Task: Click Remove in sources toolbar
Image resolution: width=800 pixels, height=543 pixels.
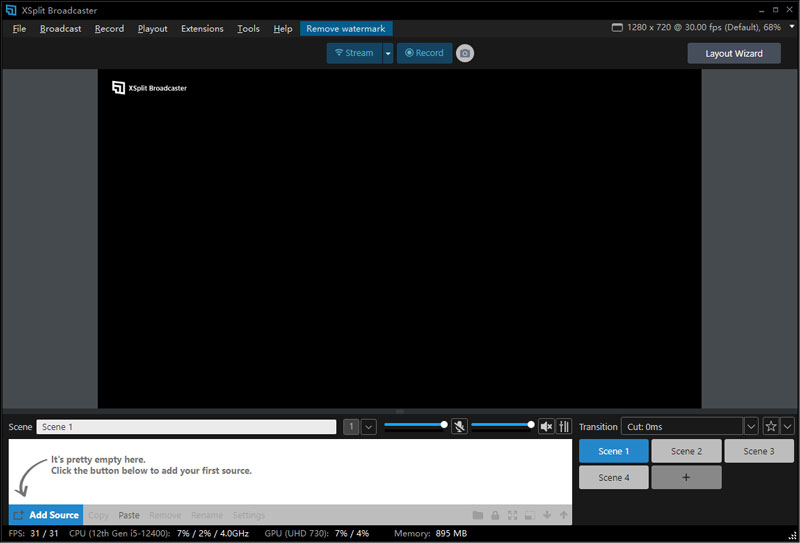Action: point(165,515)
